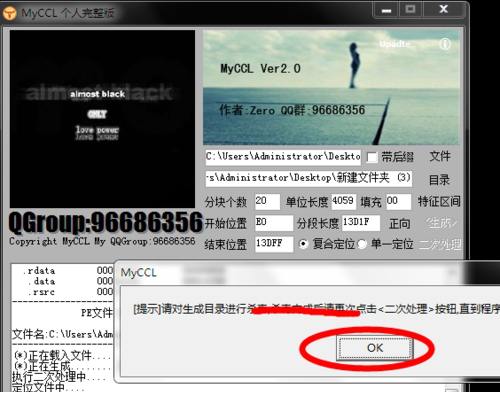
Task: Click the Copyright MyCCL My QQGroup text
Action: click(102, 241)
